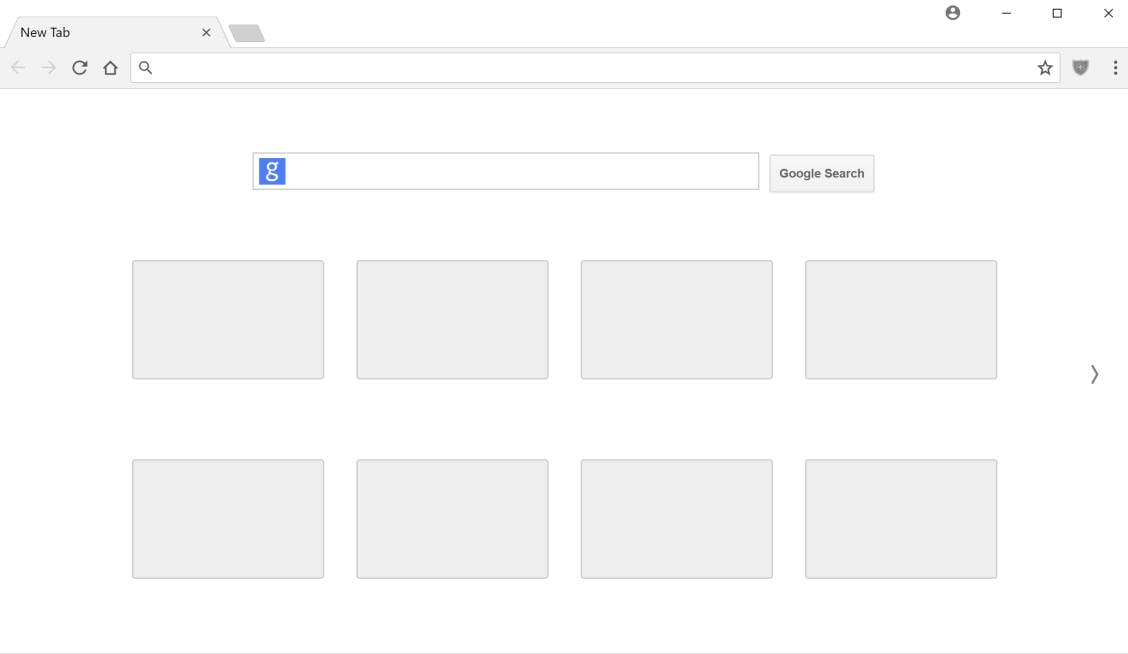Click the Google Search button
The image size is (1128, 654).
(822, 173)
